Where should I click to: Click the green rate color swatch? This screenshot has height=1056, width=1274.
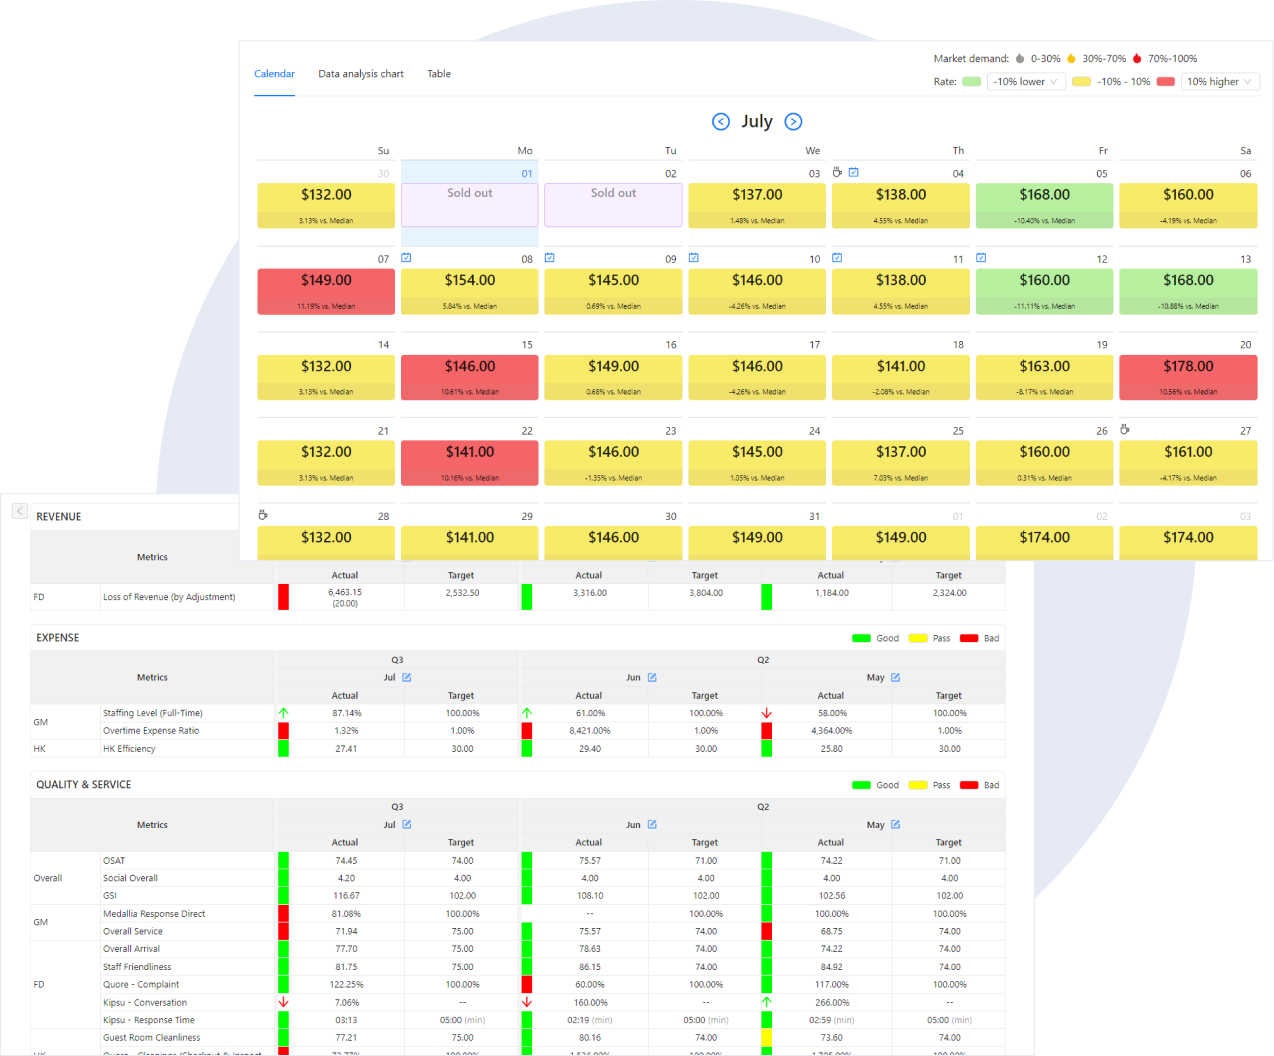(x=971, y=82)
